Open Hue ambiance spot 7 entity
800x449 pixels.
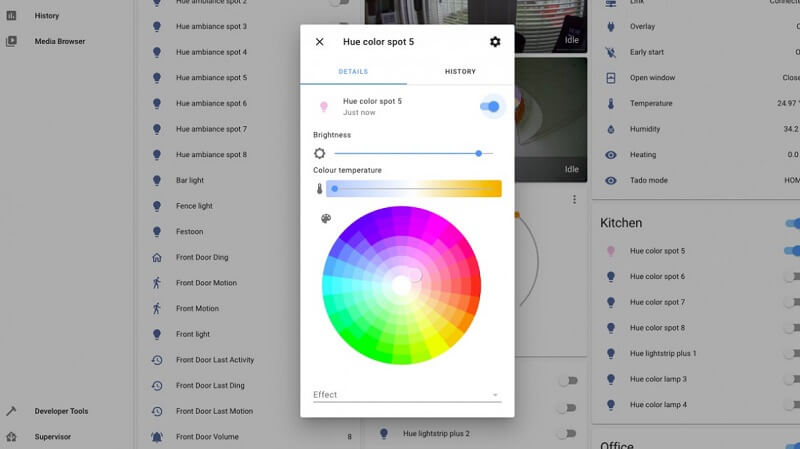click(211, 129)
